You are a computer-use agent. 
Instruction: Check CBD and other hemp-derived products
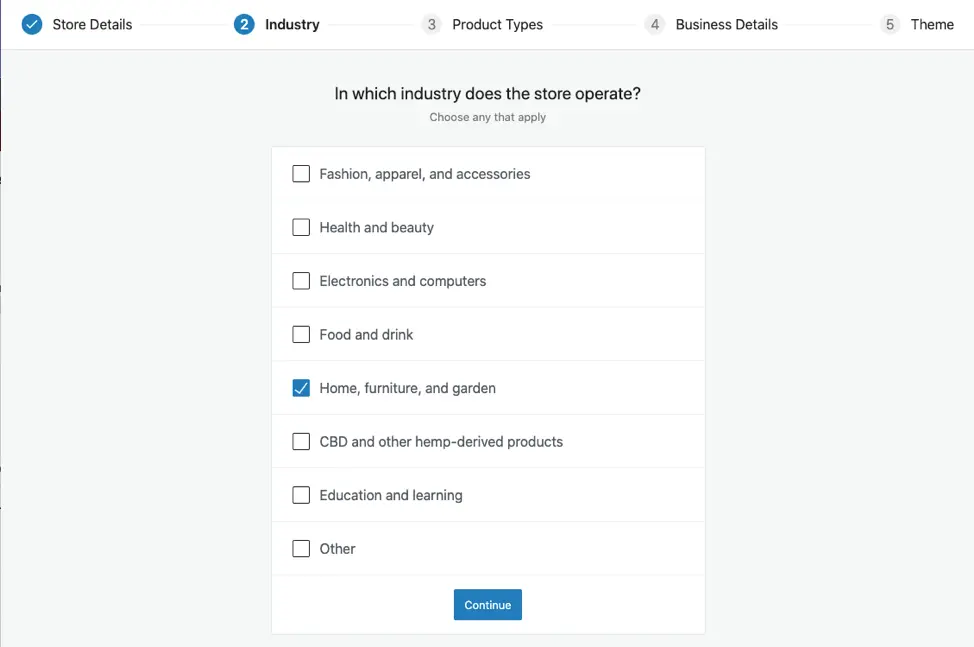tap(301, 441)
